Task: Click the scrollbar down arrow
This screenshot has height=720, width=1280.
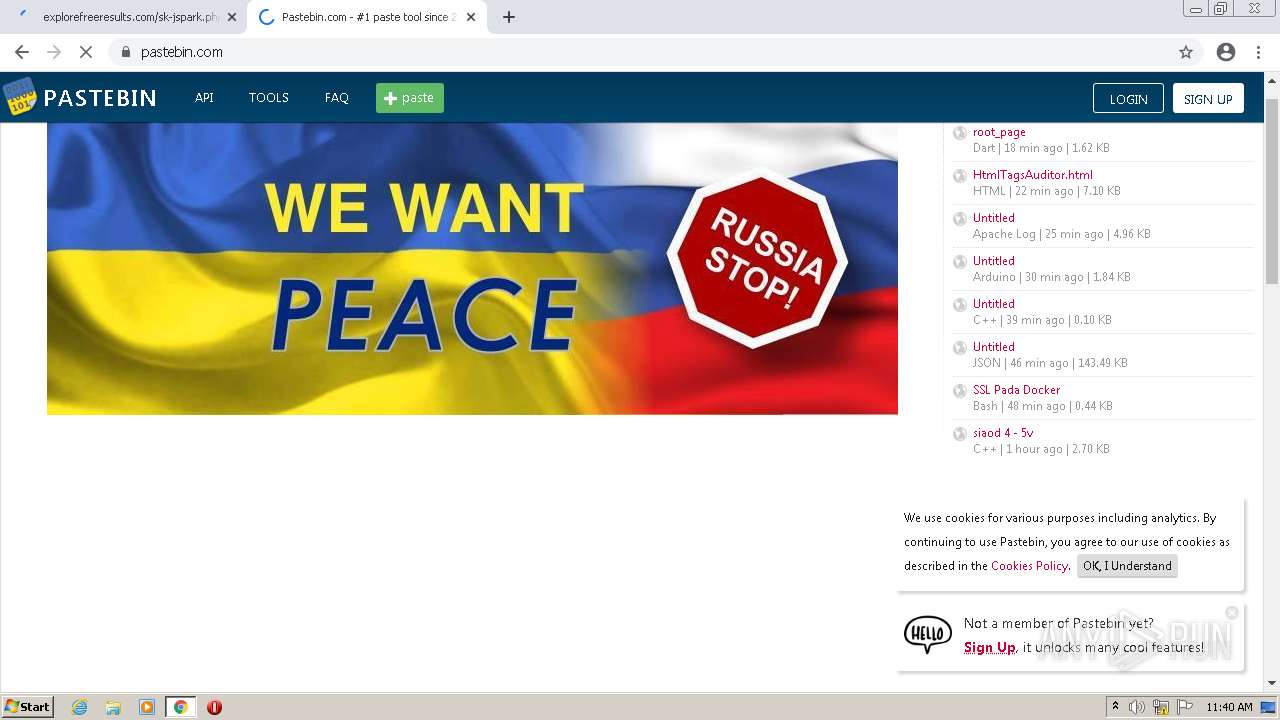Action: click(x=1272, y=683)
